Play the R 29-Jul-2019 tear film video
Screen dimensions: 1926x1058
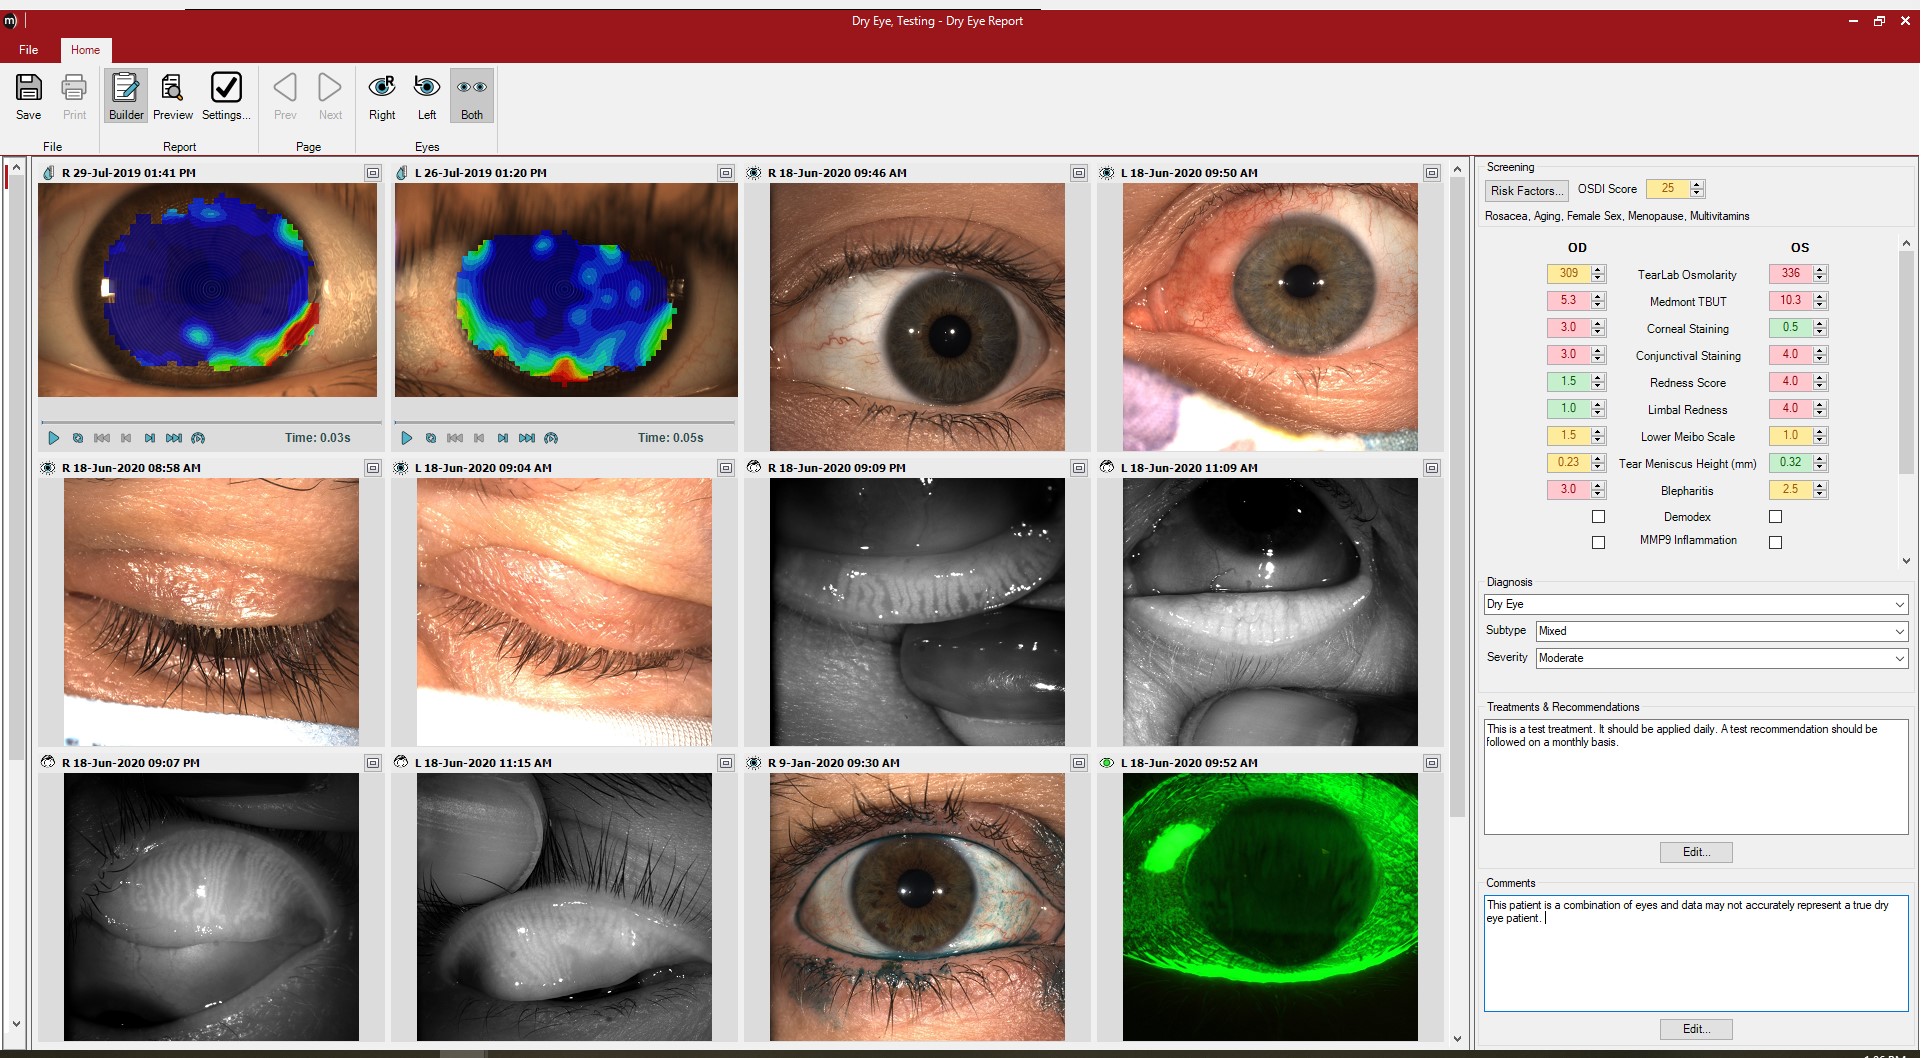(54, 438)
